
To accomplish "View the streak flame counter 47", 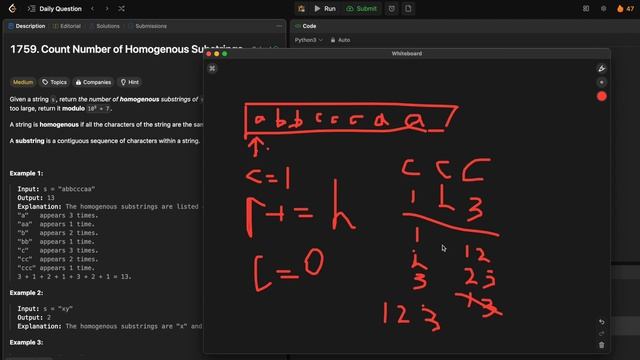I will (625, 9).
